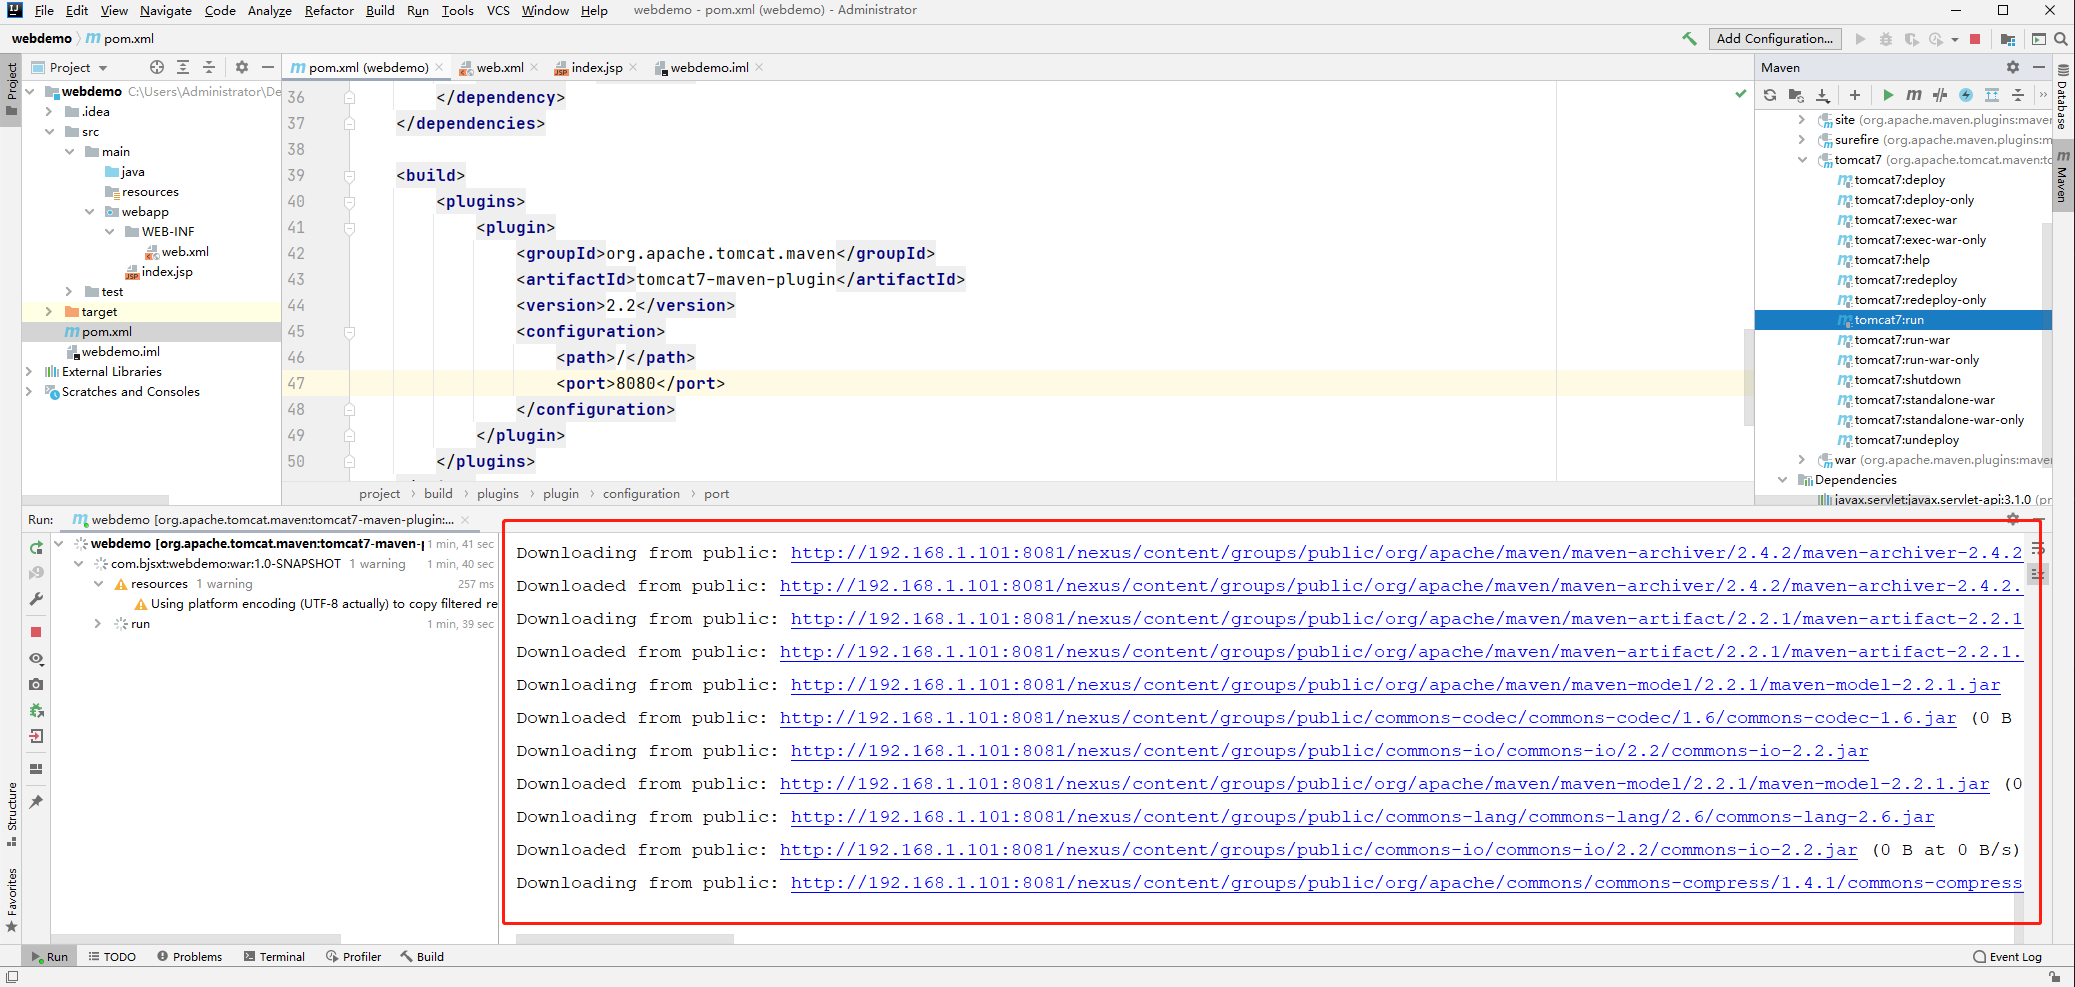Screen dimensions: 2075x987
Task: Click the eye filter icon in Run panel
Action: click(x=36, y=659)
